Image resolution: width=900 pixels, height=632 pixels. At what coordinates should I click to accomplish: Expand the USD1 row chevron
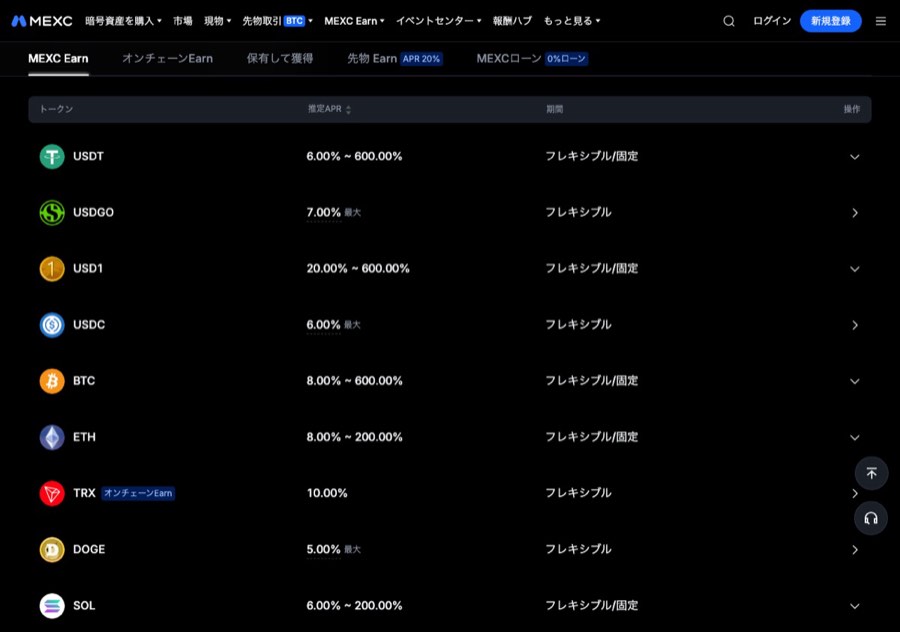pos(855,269)
